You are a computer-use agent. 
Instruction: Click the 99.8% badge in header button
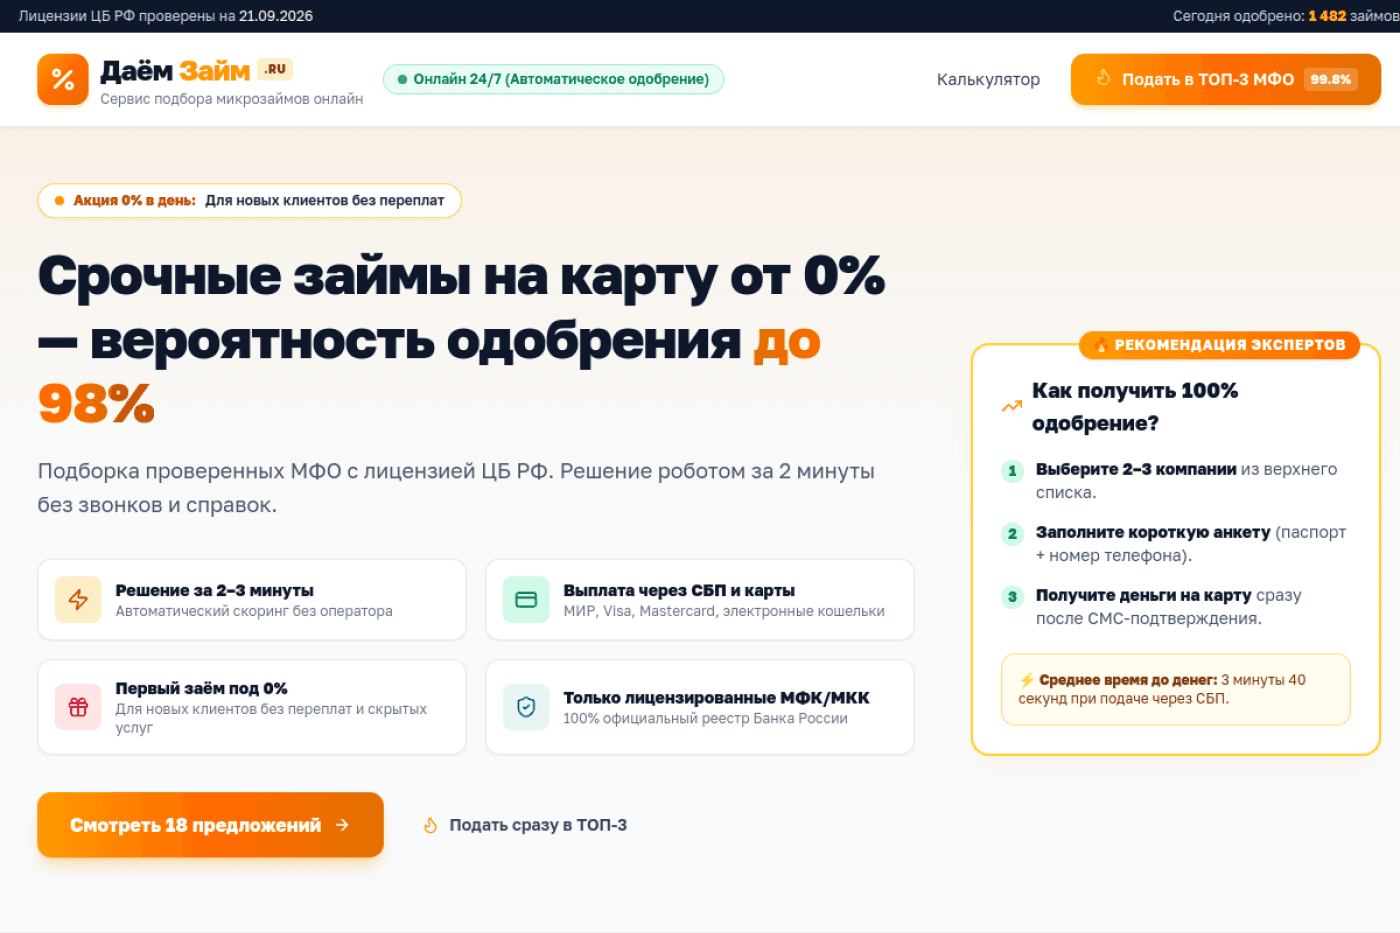point(1331,79)
